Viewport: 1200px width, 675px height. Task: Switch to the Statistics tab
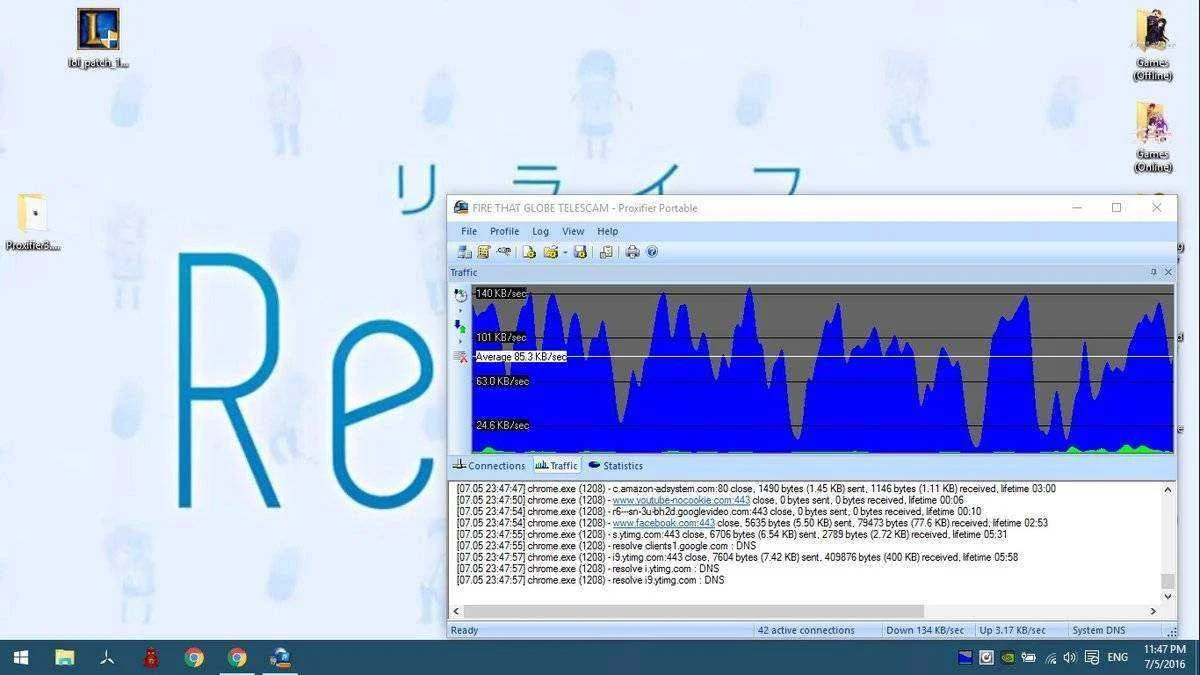pyautogui.click(x=615, y=465)
